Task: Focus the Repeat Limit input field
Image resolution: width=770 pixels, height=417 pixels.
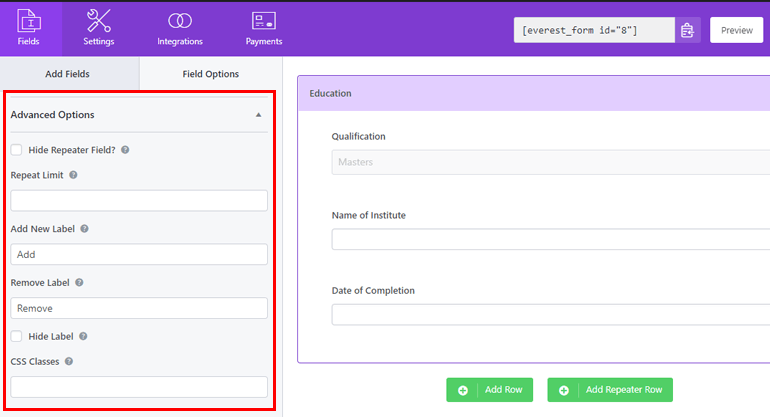Action: [x=139, y=200]
